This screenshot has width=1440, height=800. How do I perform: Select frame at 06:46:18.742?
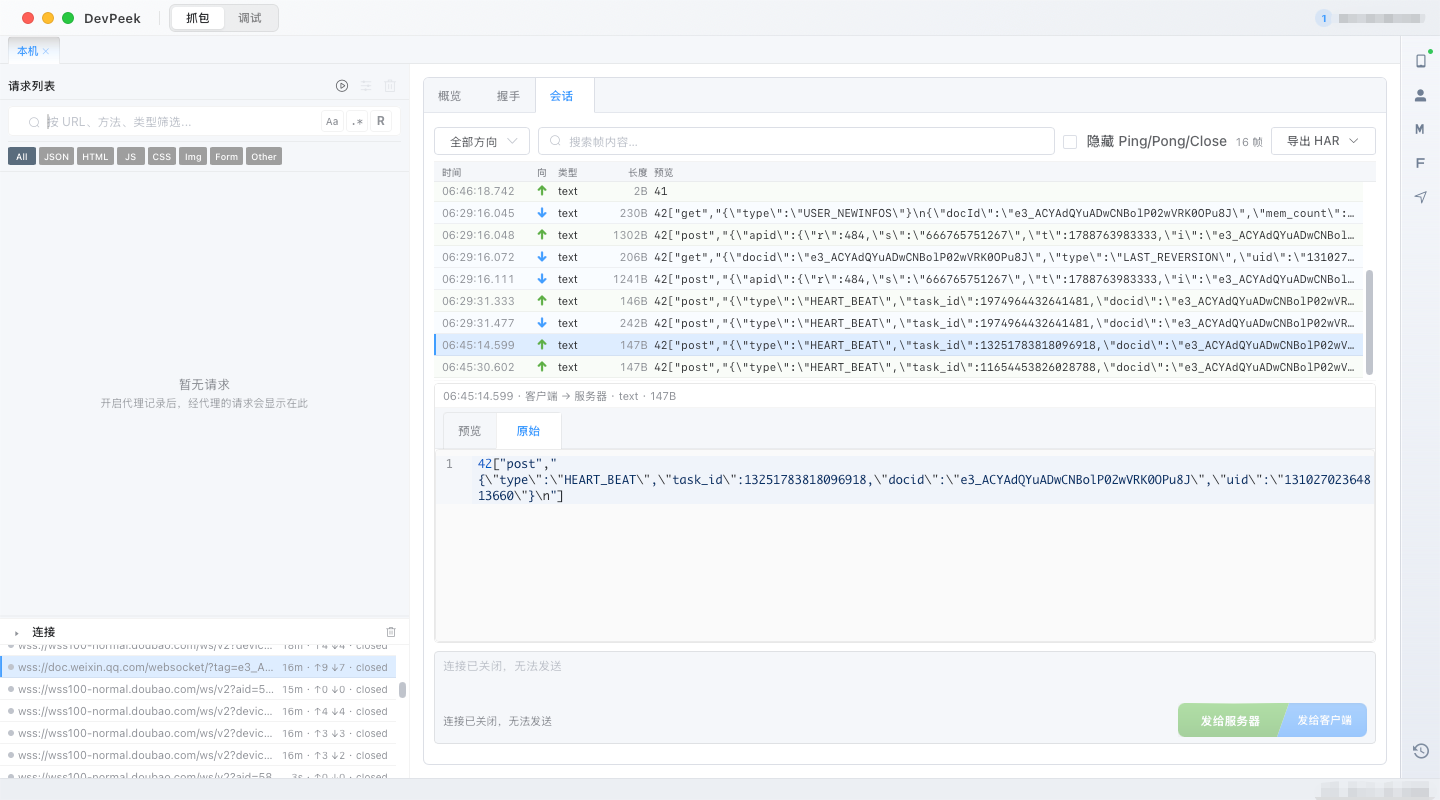pos(898,191)
